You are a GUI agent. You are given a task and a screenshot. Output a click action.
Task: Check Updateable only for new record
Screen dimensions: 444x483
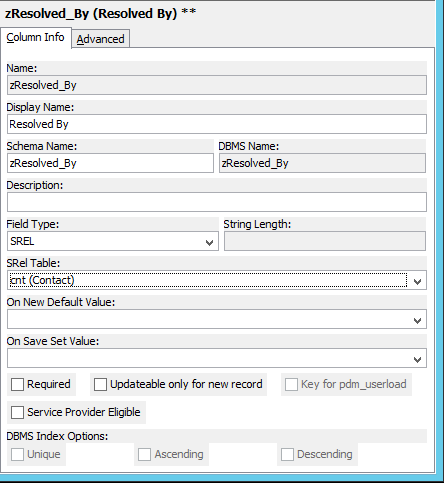[100, 384]
